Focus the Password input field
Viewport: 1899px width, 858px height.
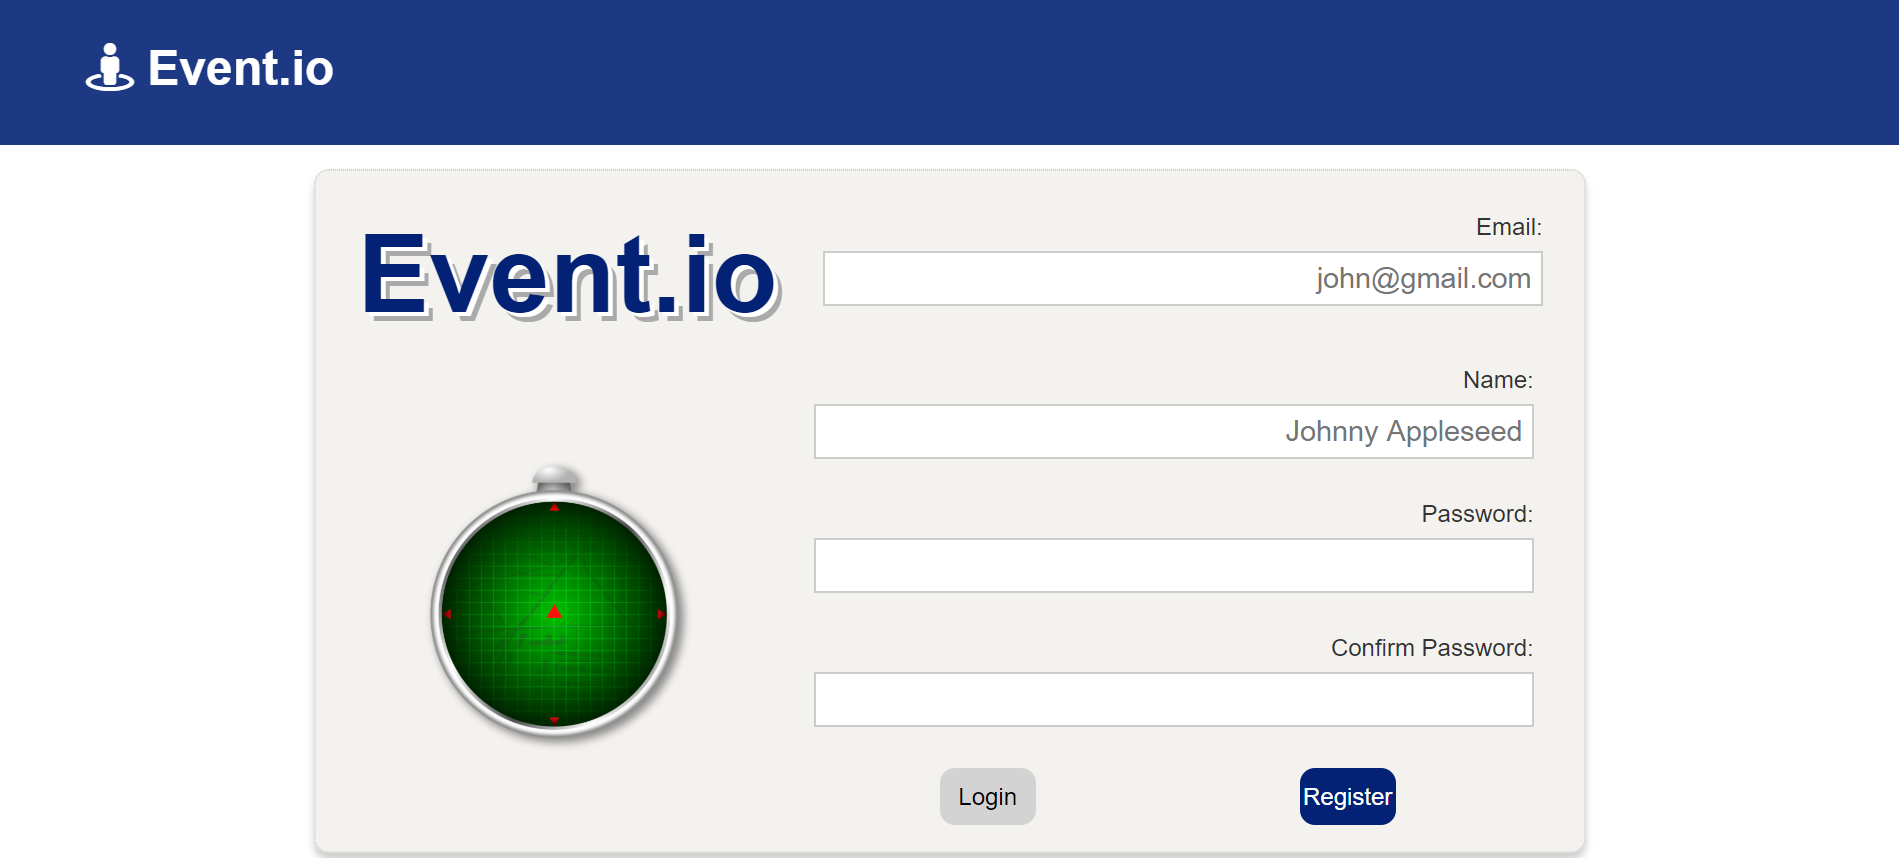1173,565
